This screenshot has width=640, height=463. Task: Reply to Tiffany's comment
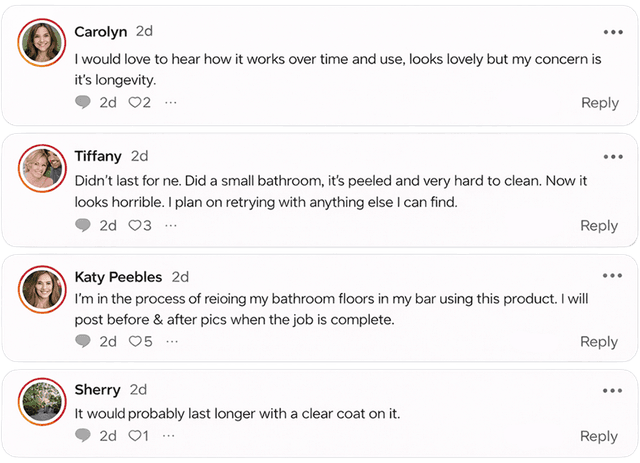coord(599,225)
